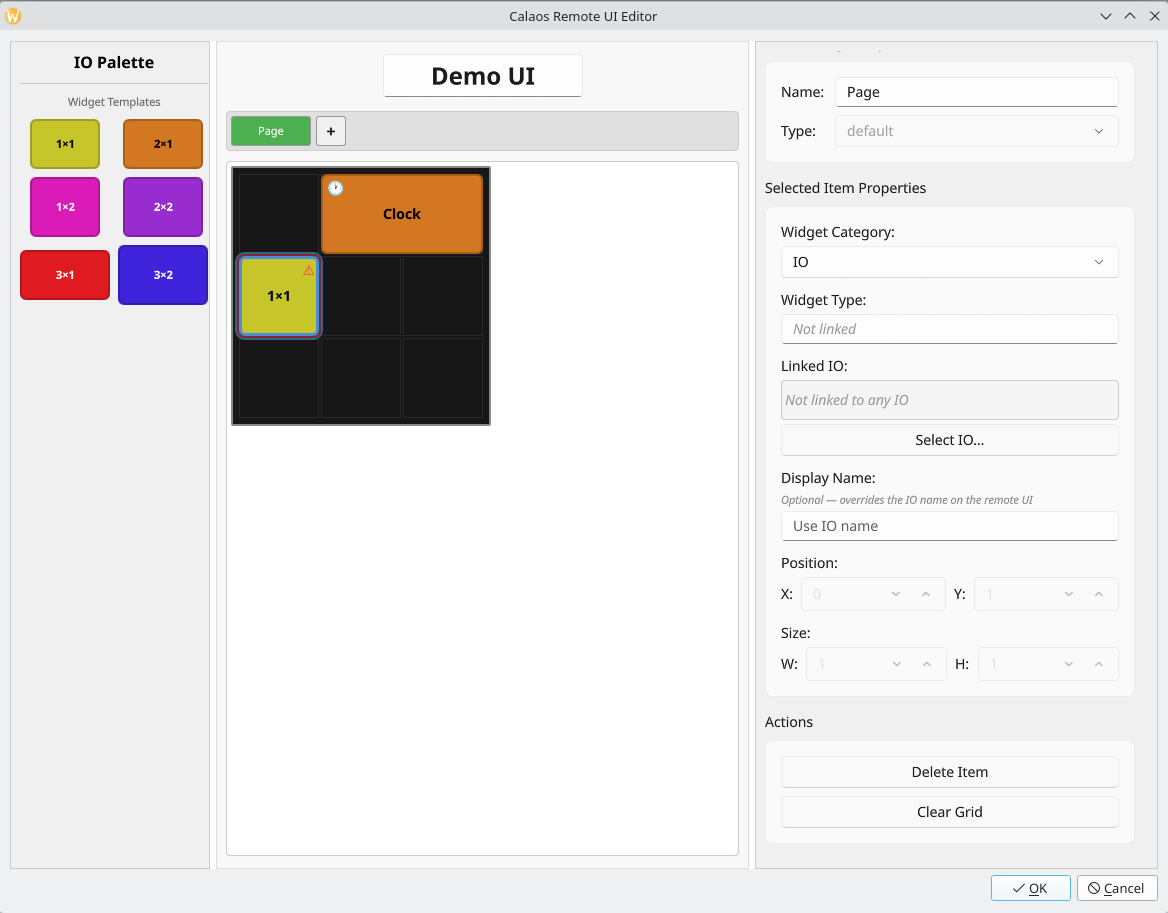The height and width of the screenshot is (913, 1168).
Task: Select the 3×2 blue widget template
Action: 162,274
